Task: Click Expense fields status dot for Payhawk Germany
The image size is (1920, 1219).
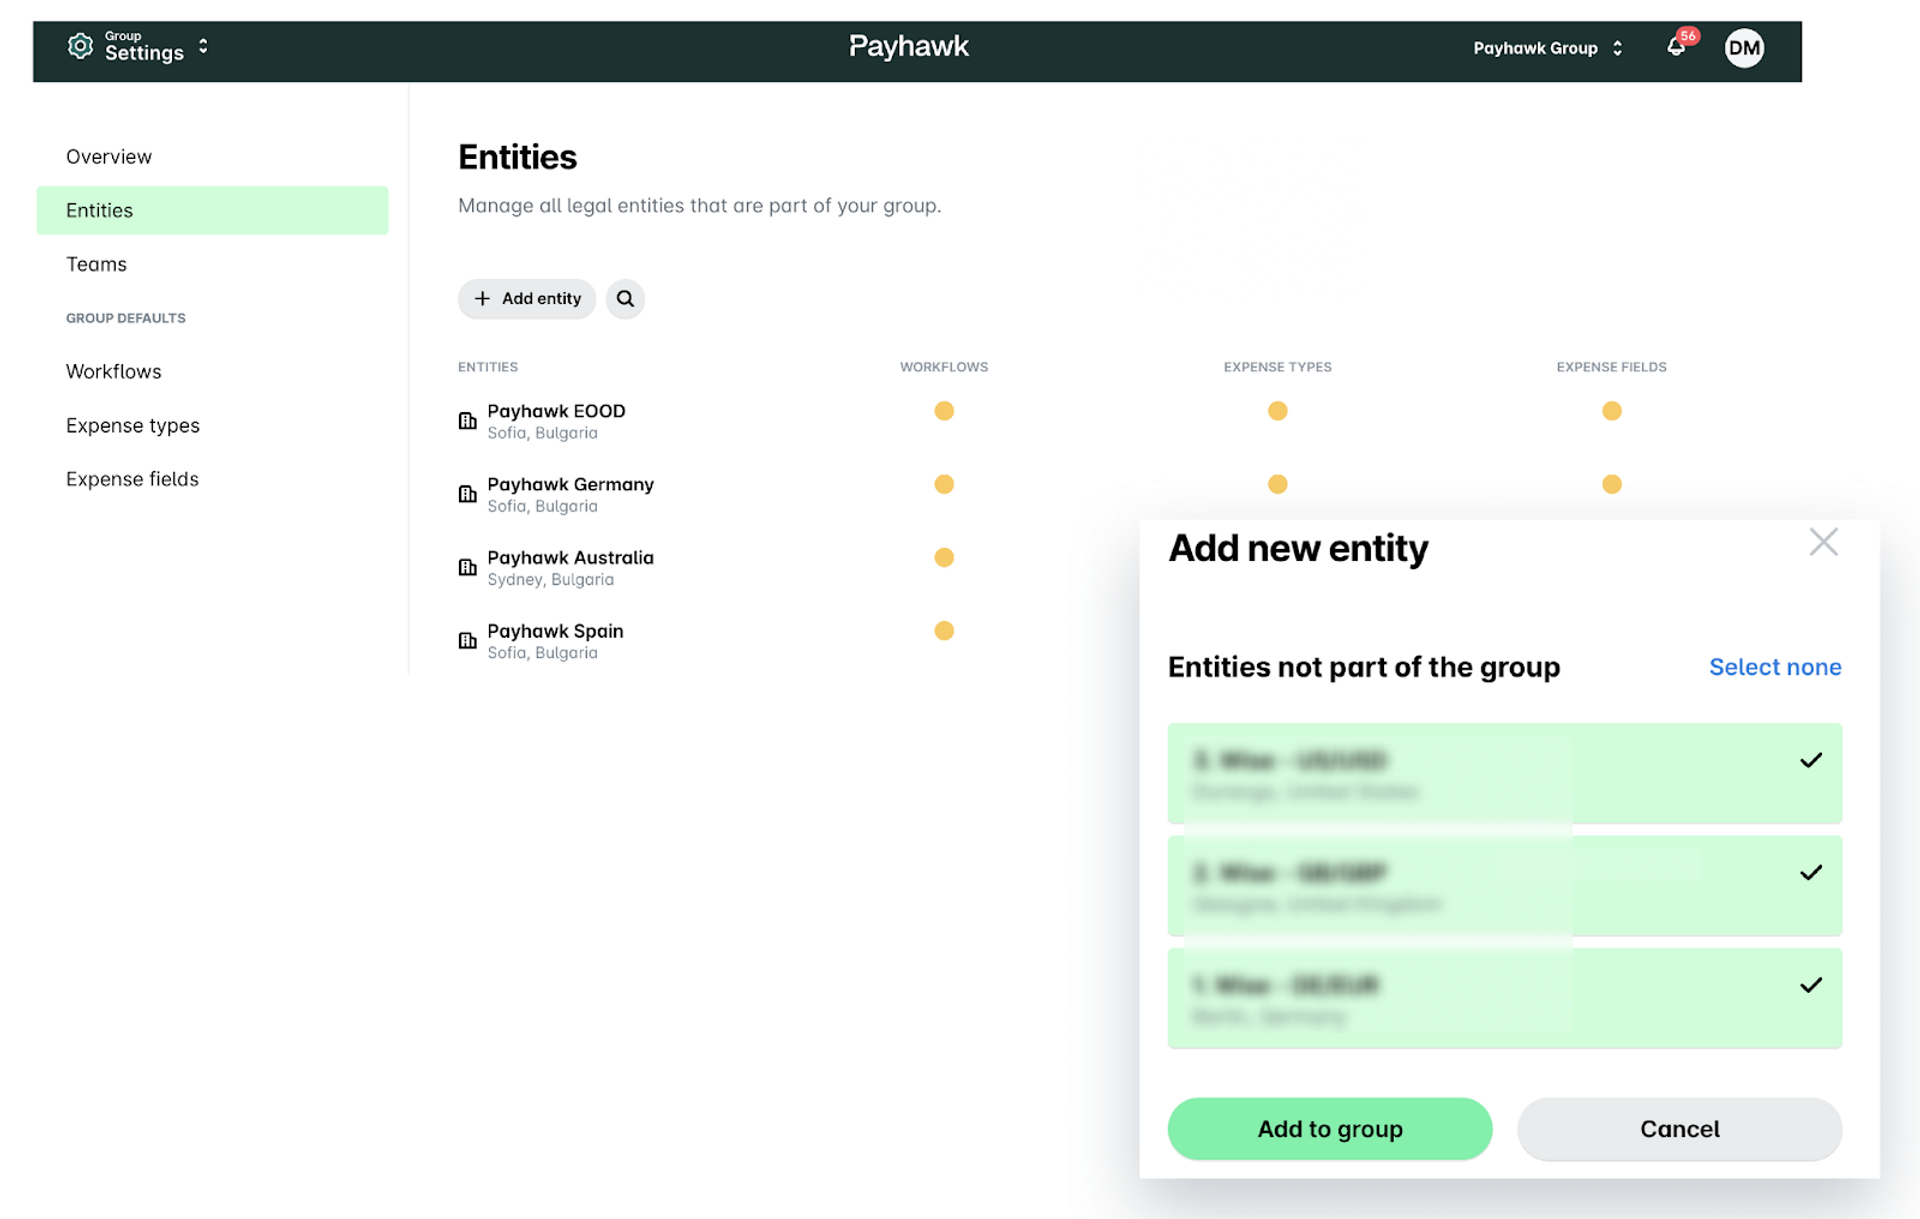Action: point(1612,484)
